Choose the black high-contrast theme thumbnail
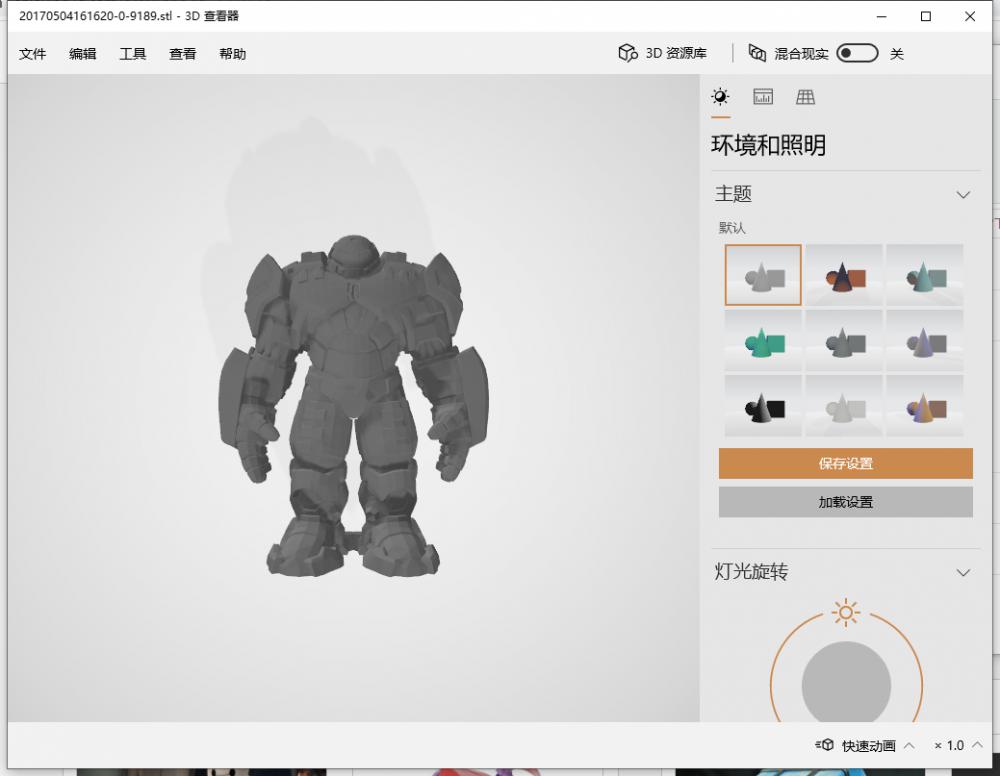This screenshot has width=1000, height=776. tap(763, 406)
